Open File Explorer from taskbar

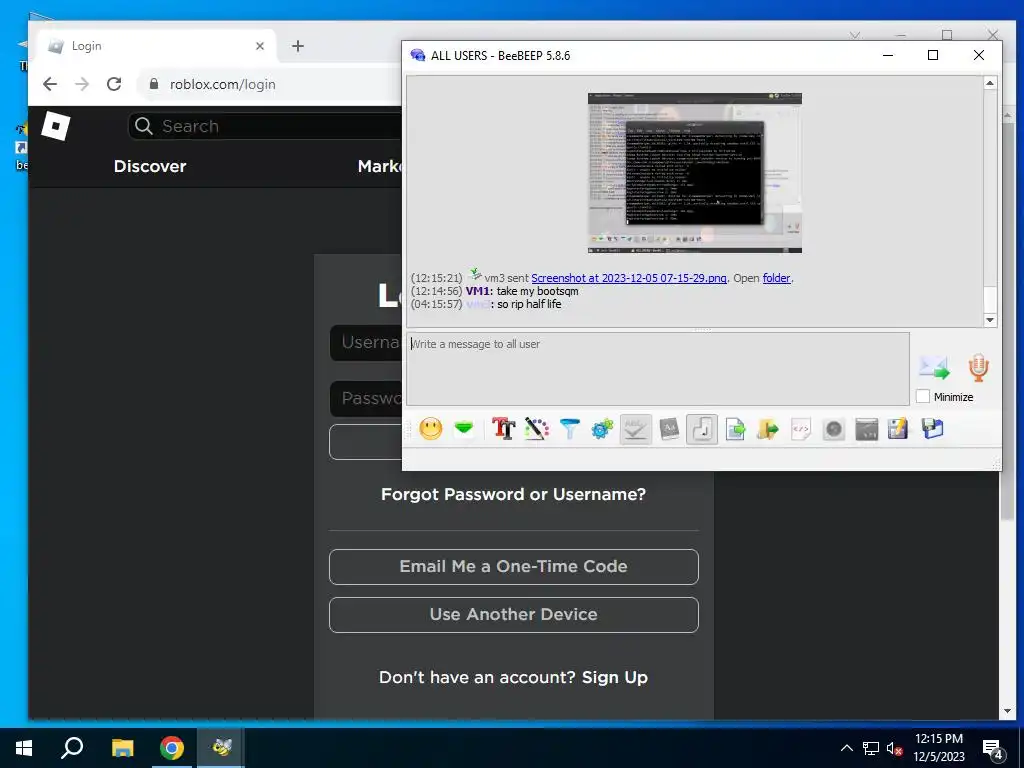(x=122, y=748)
